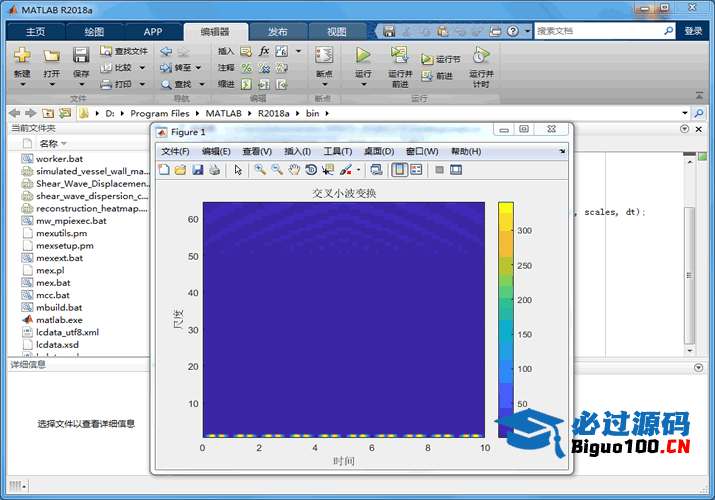
Task: Click Save Figure floppy icon in Figure 1
Action: coord(197,170)
